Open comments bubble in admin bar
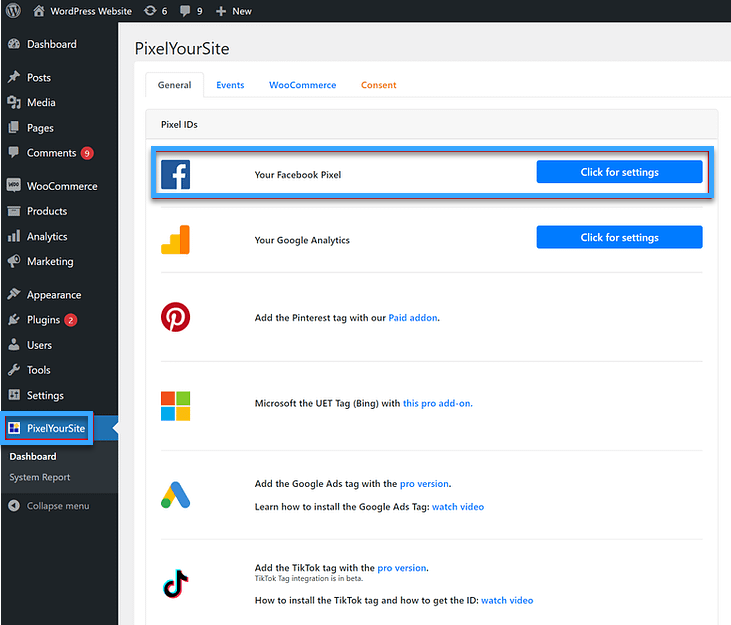This screenshot has height=625, width=731. (x=191, y=11)
